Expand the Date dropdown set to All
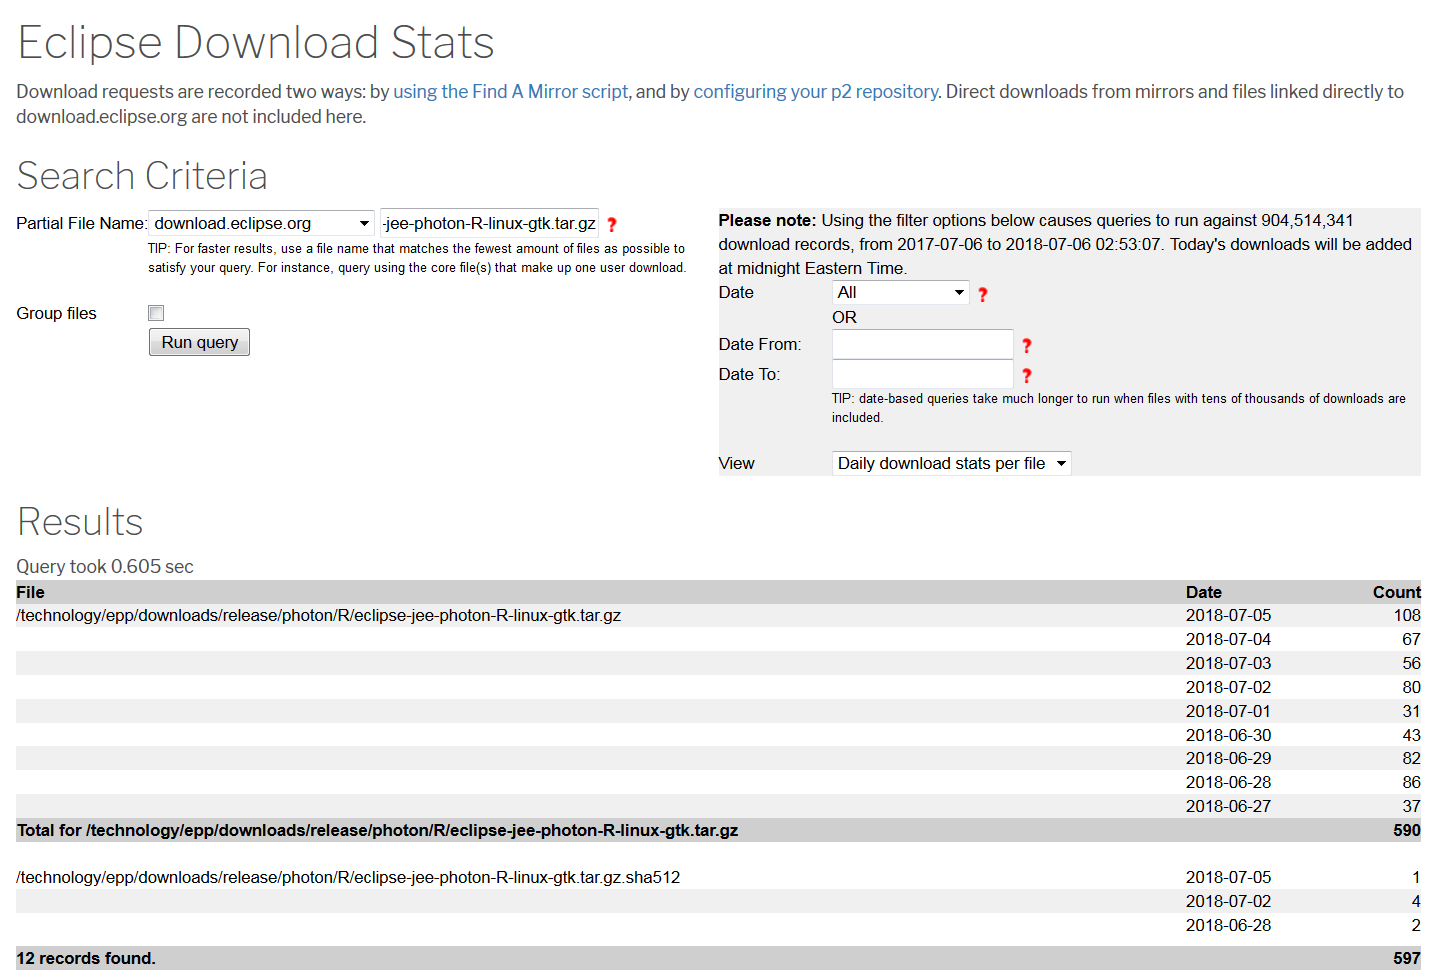Screen dimensions: 1450x980 click(900, 293)
